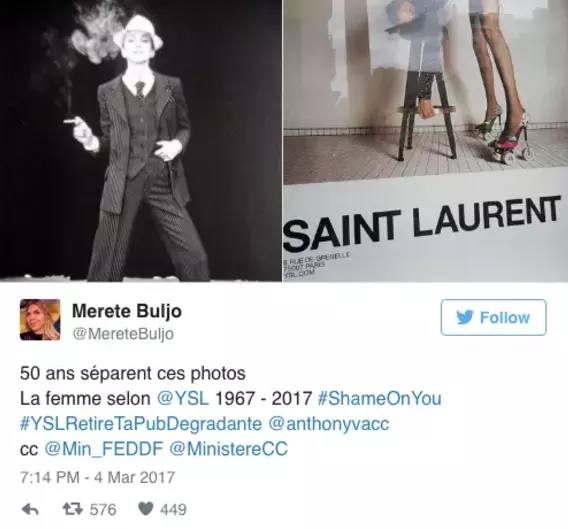Open the black-and-white suit photo
The image size is (568, 529).
pos(141,141)
